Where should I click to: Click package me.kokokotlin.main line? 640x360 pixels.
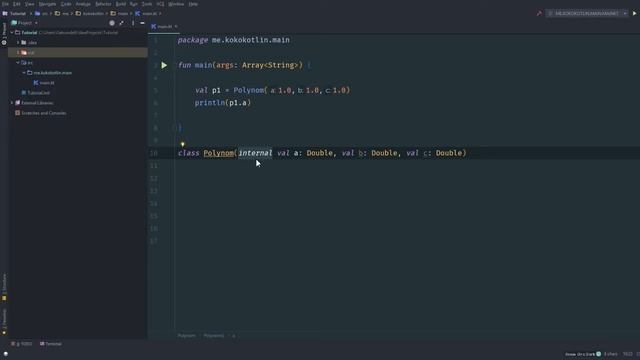233,40
